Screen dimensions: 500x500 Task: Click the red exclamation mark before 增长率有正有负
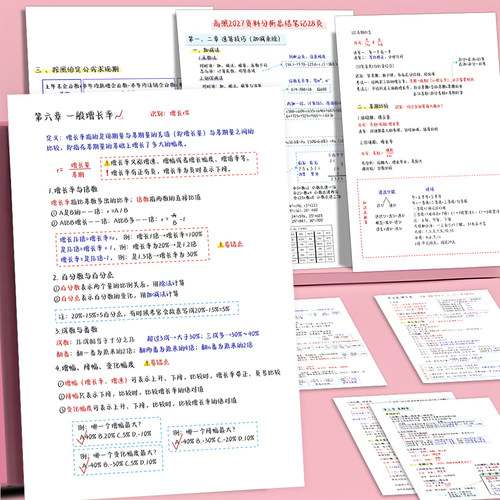pos(107,173)
